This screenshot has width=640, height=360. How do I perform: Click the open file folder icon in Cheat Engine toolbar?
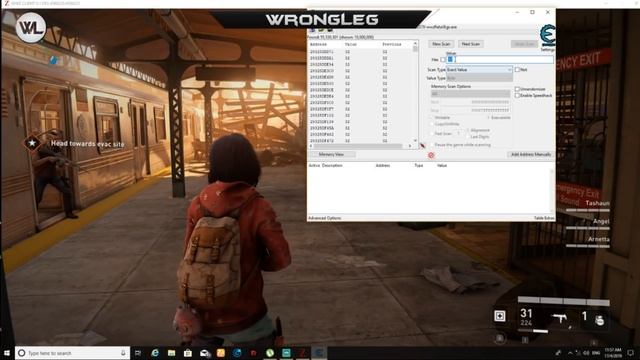pyautogui.click(x=321, y=30)
